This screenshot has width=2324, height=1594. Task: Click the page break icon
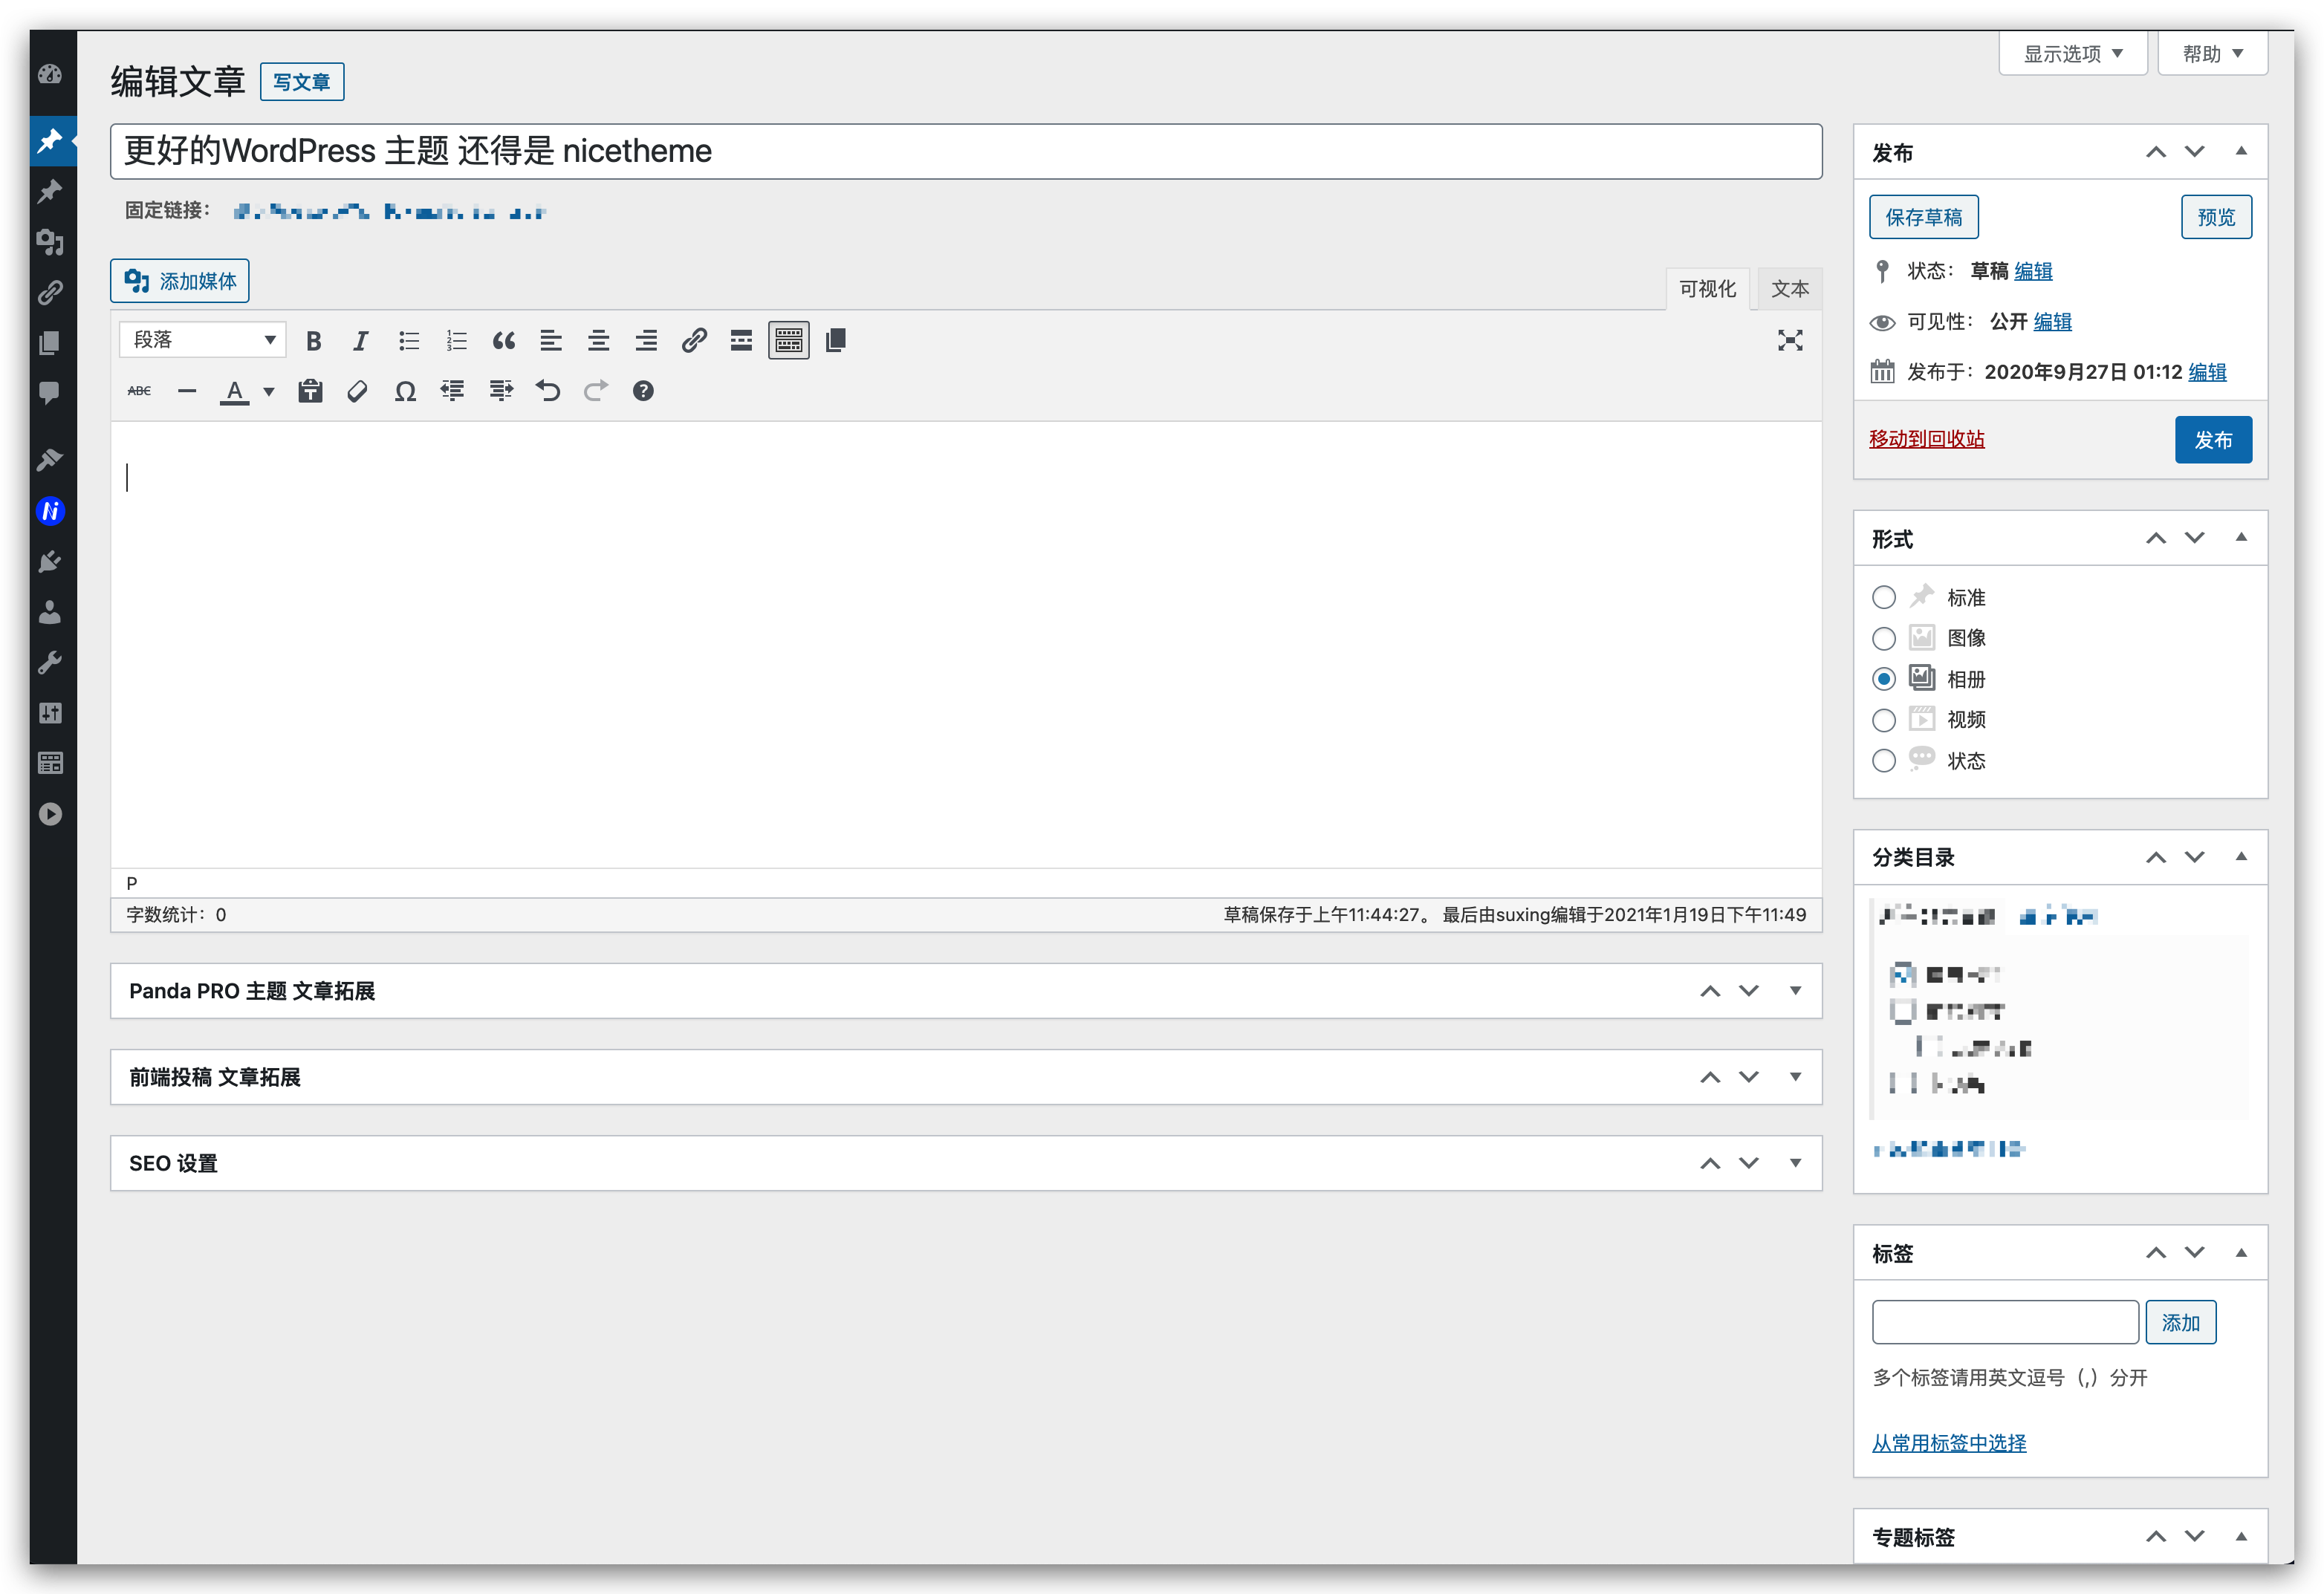click(836, 341)
